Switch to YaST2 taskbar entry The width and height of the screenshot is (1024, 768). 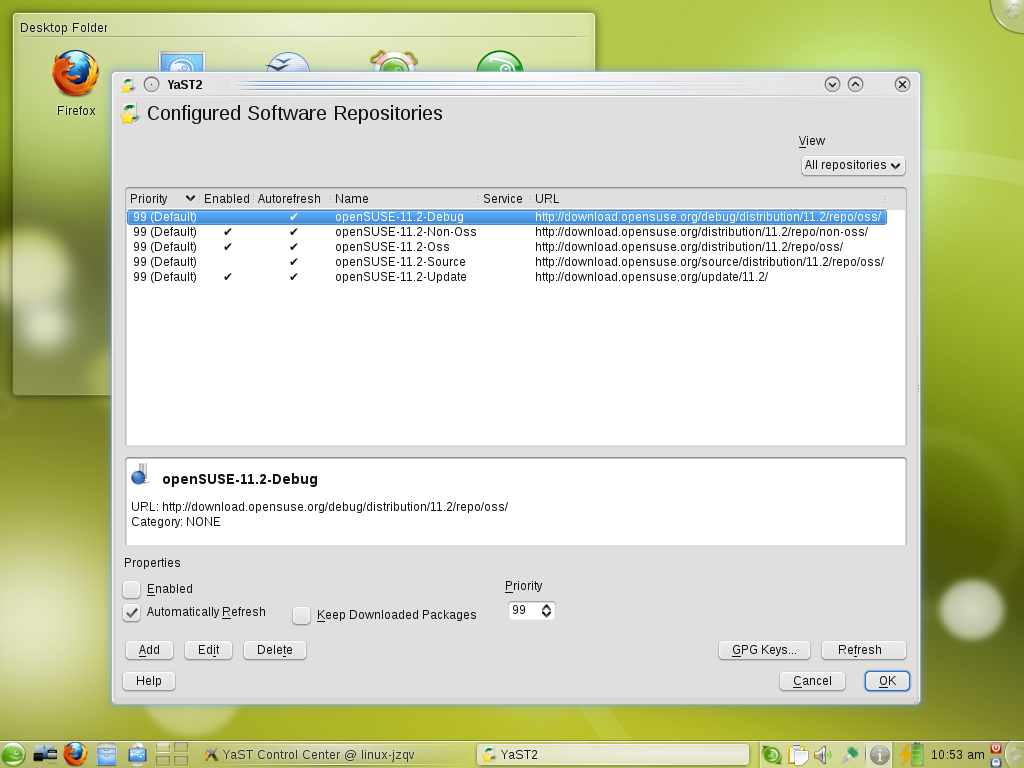click(613, 755)
